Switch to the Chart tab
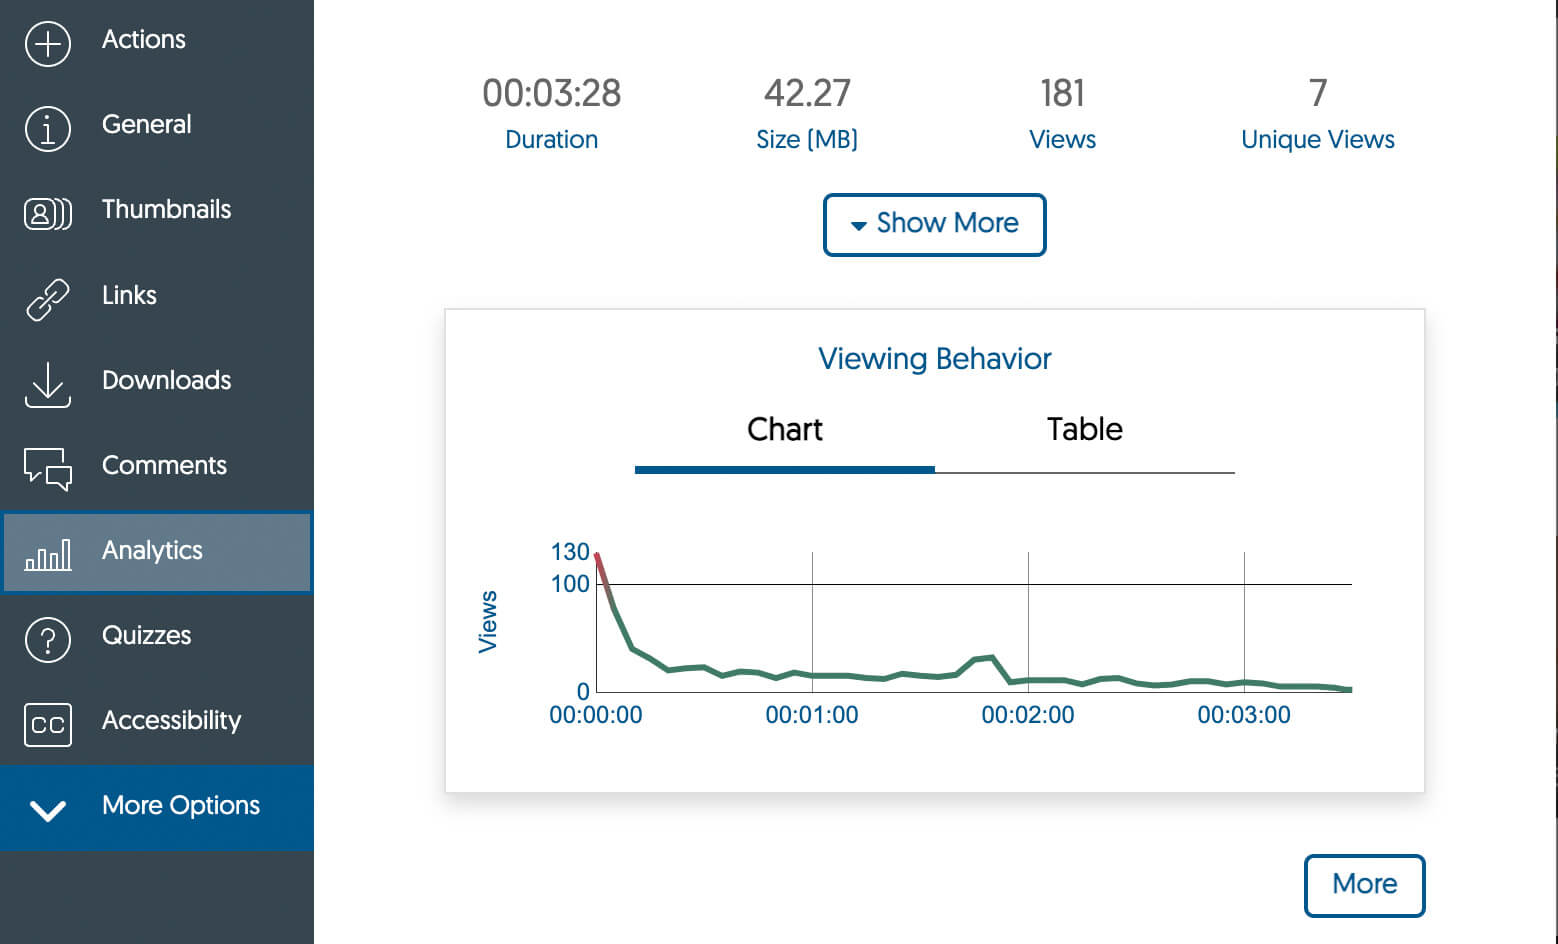Image resolution: width=1558 pixels, height=944 pixels. (x=785, y=430)
